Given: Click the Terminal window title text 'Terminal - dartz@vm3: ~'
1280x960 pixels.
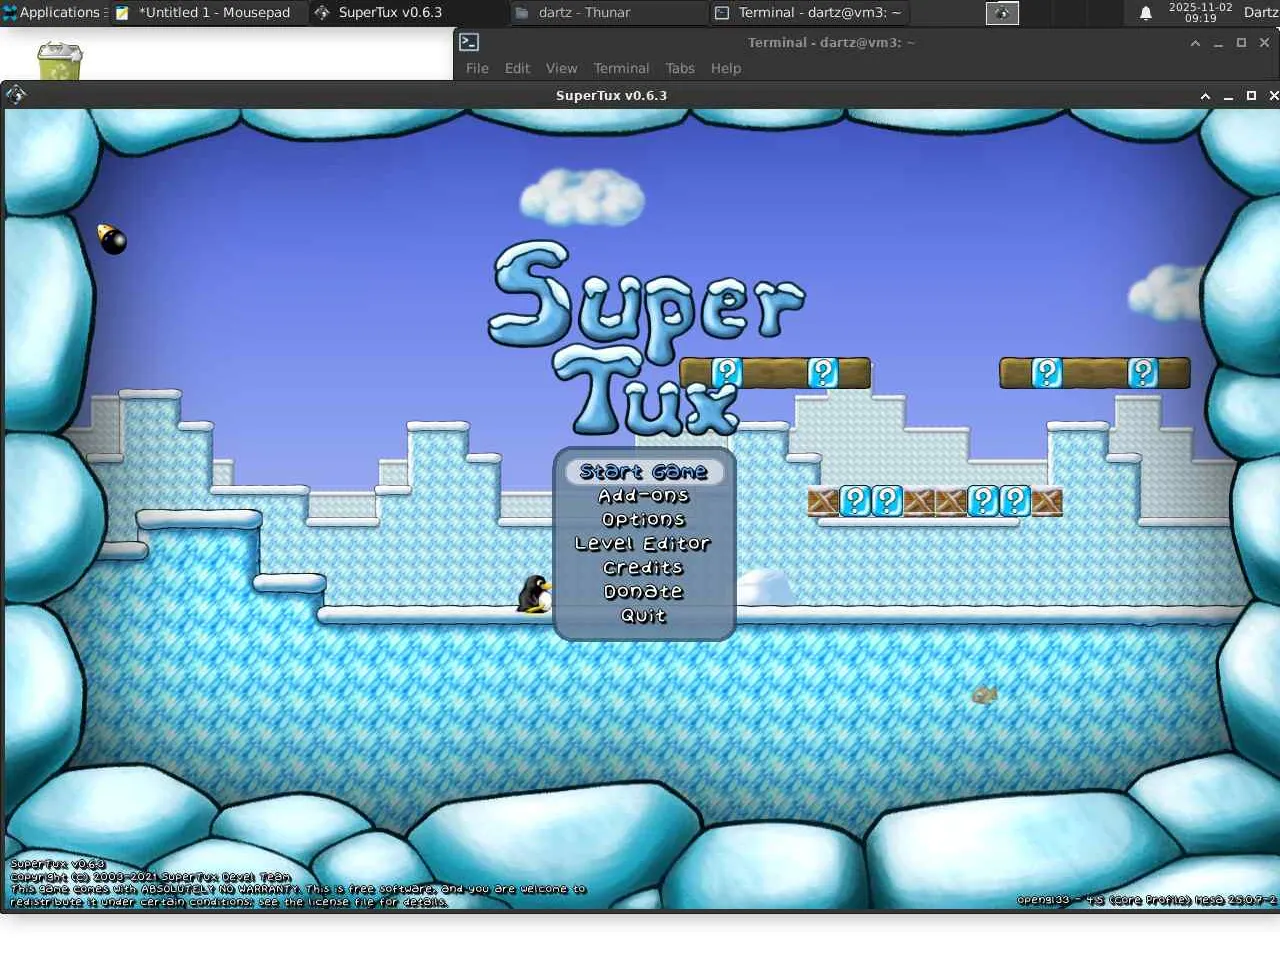Looking at the screenshot, I should [831, 43].
